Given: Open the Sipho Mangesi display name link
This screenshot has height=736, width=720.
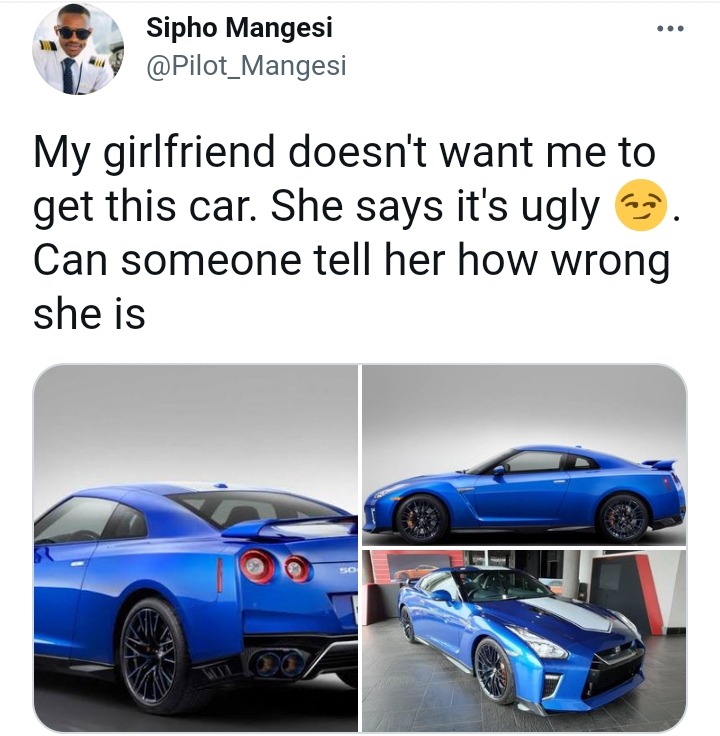Looking at the screenshot, I should pos(239,28).
